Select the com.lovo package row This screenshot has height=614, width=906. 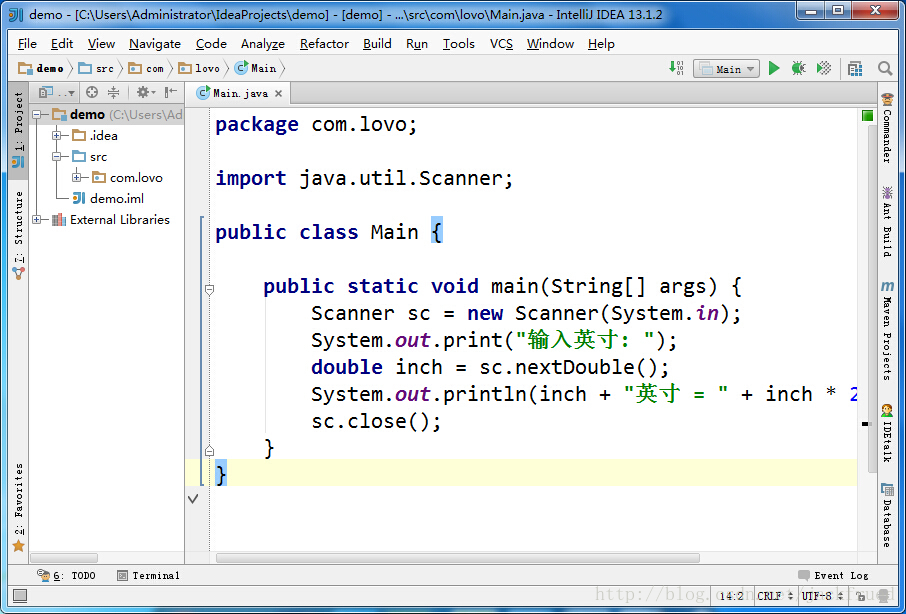coord(127,177)
